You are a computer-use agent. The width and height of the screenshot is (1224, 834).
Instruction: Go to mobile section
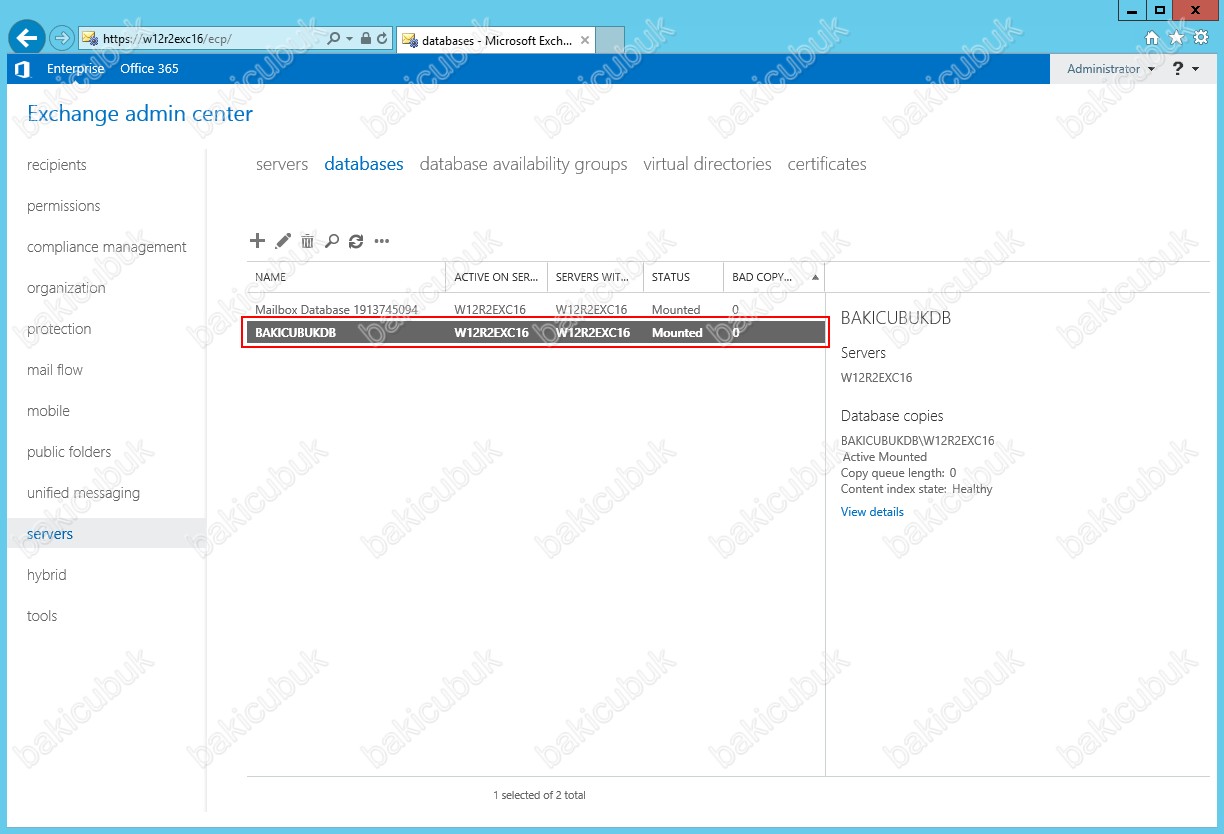pos(48,411)
